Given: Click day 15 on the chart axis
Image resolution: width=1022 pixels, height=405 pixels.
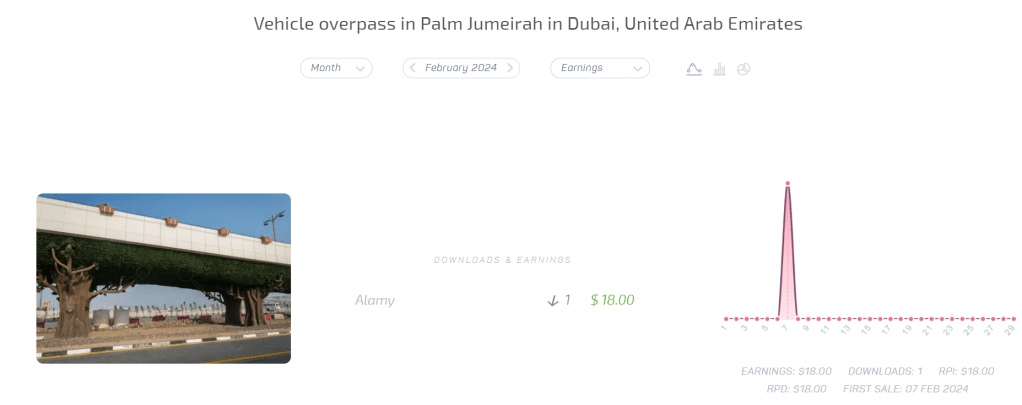Looking at the screenshot, I should [x=867, y=327].
